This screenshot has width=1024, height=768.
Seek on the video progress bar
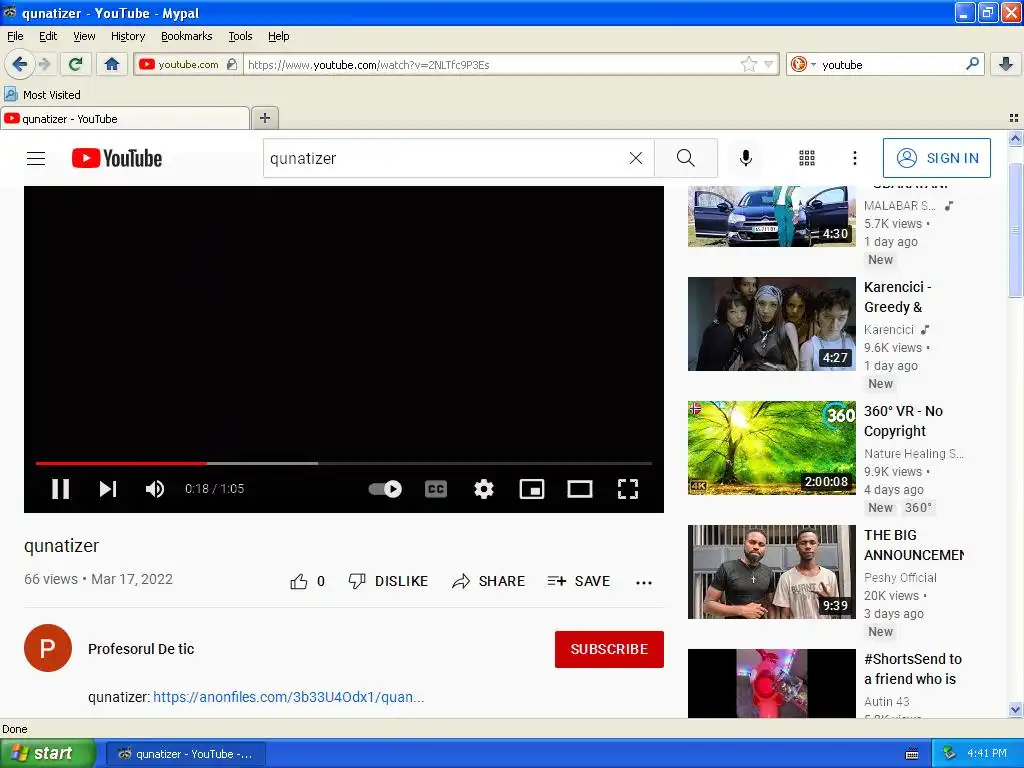pyautogui.click(x=344, y=463)
